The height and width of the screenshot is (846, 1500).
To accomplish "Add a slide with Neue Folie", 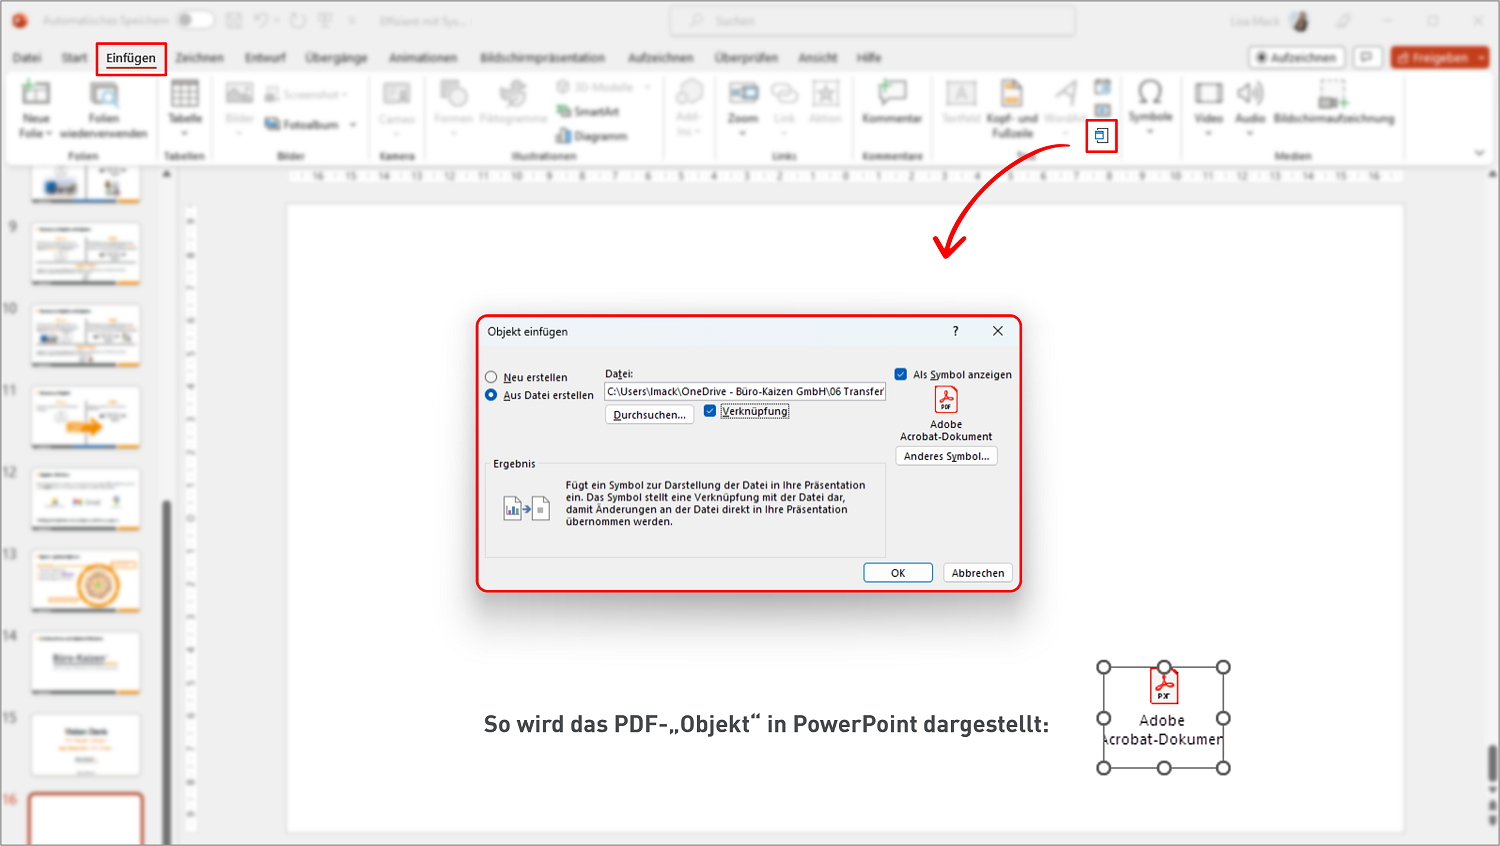I will click(x=36, y=96).
